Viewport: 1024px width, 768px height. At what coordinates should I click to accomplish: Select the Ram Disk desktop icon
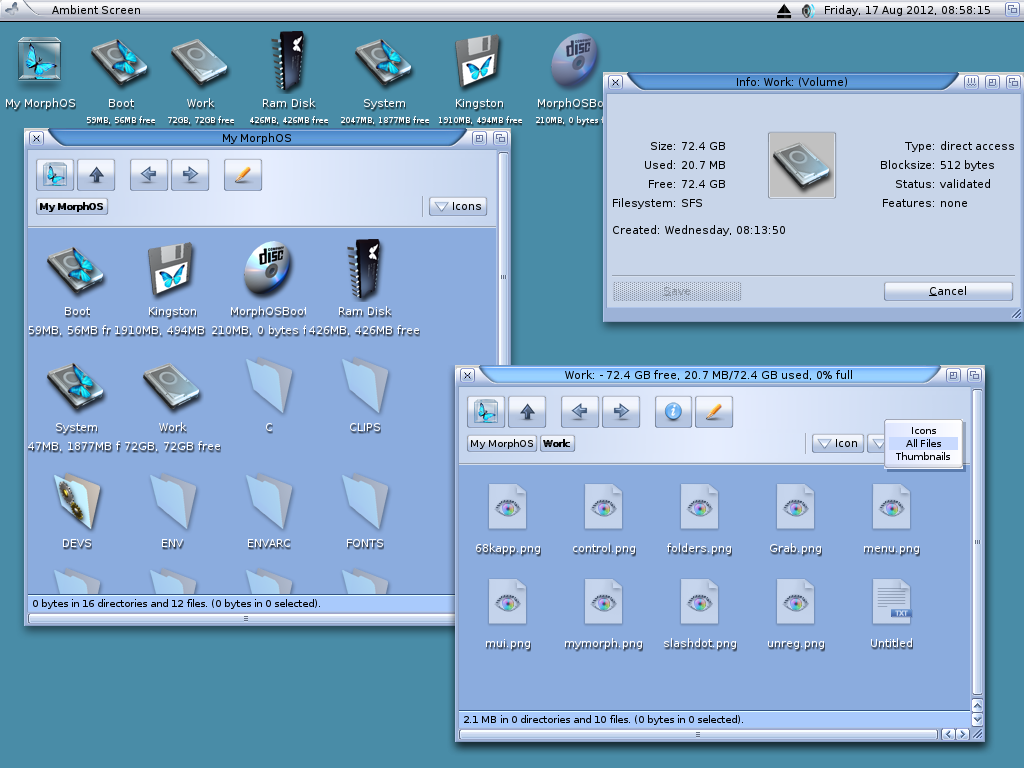(x=289, y=61)
